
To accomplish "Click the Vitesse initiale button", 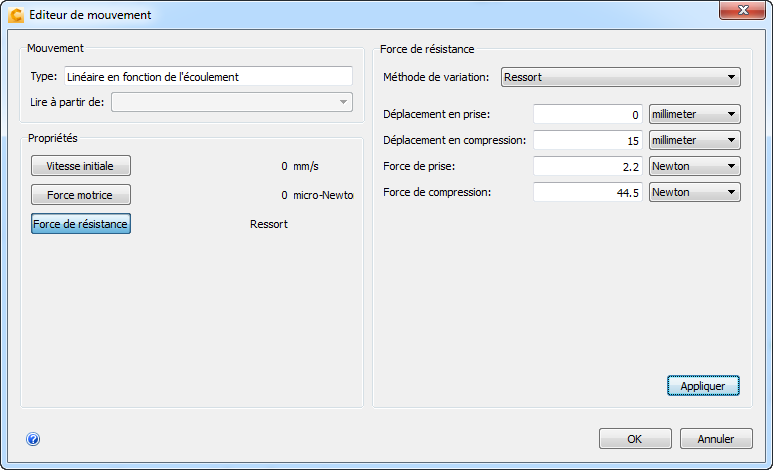I will tap(80, 166).
